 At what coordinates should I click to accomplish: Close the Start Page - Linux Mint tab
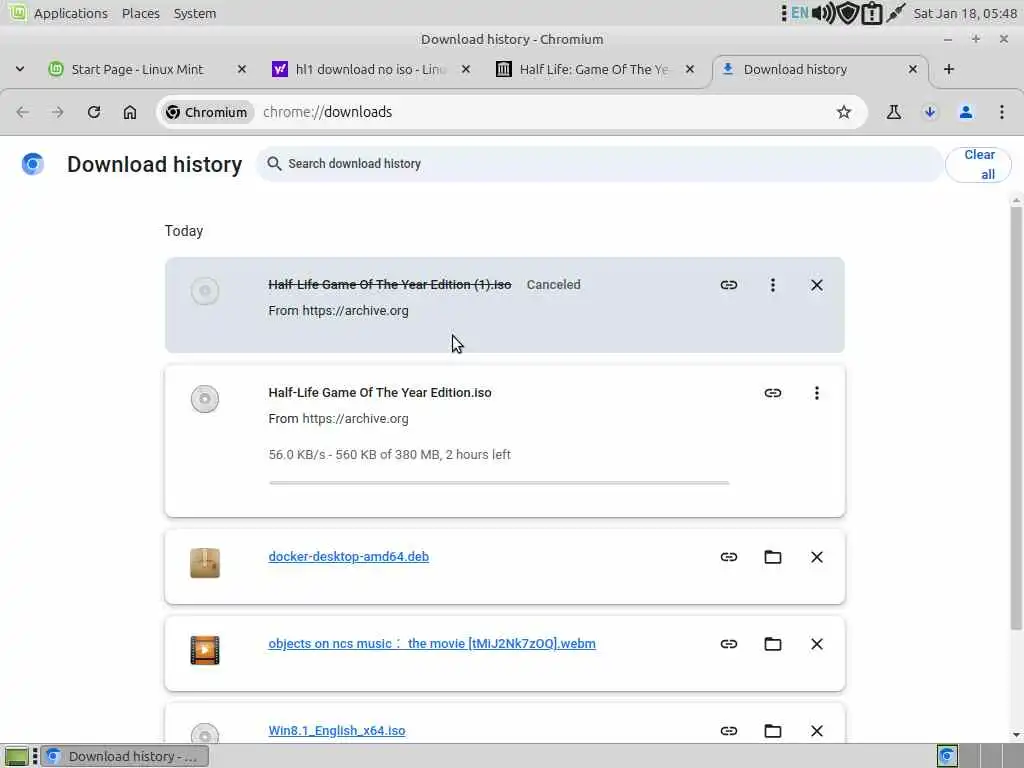[242, 69]
